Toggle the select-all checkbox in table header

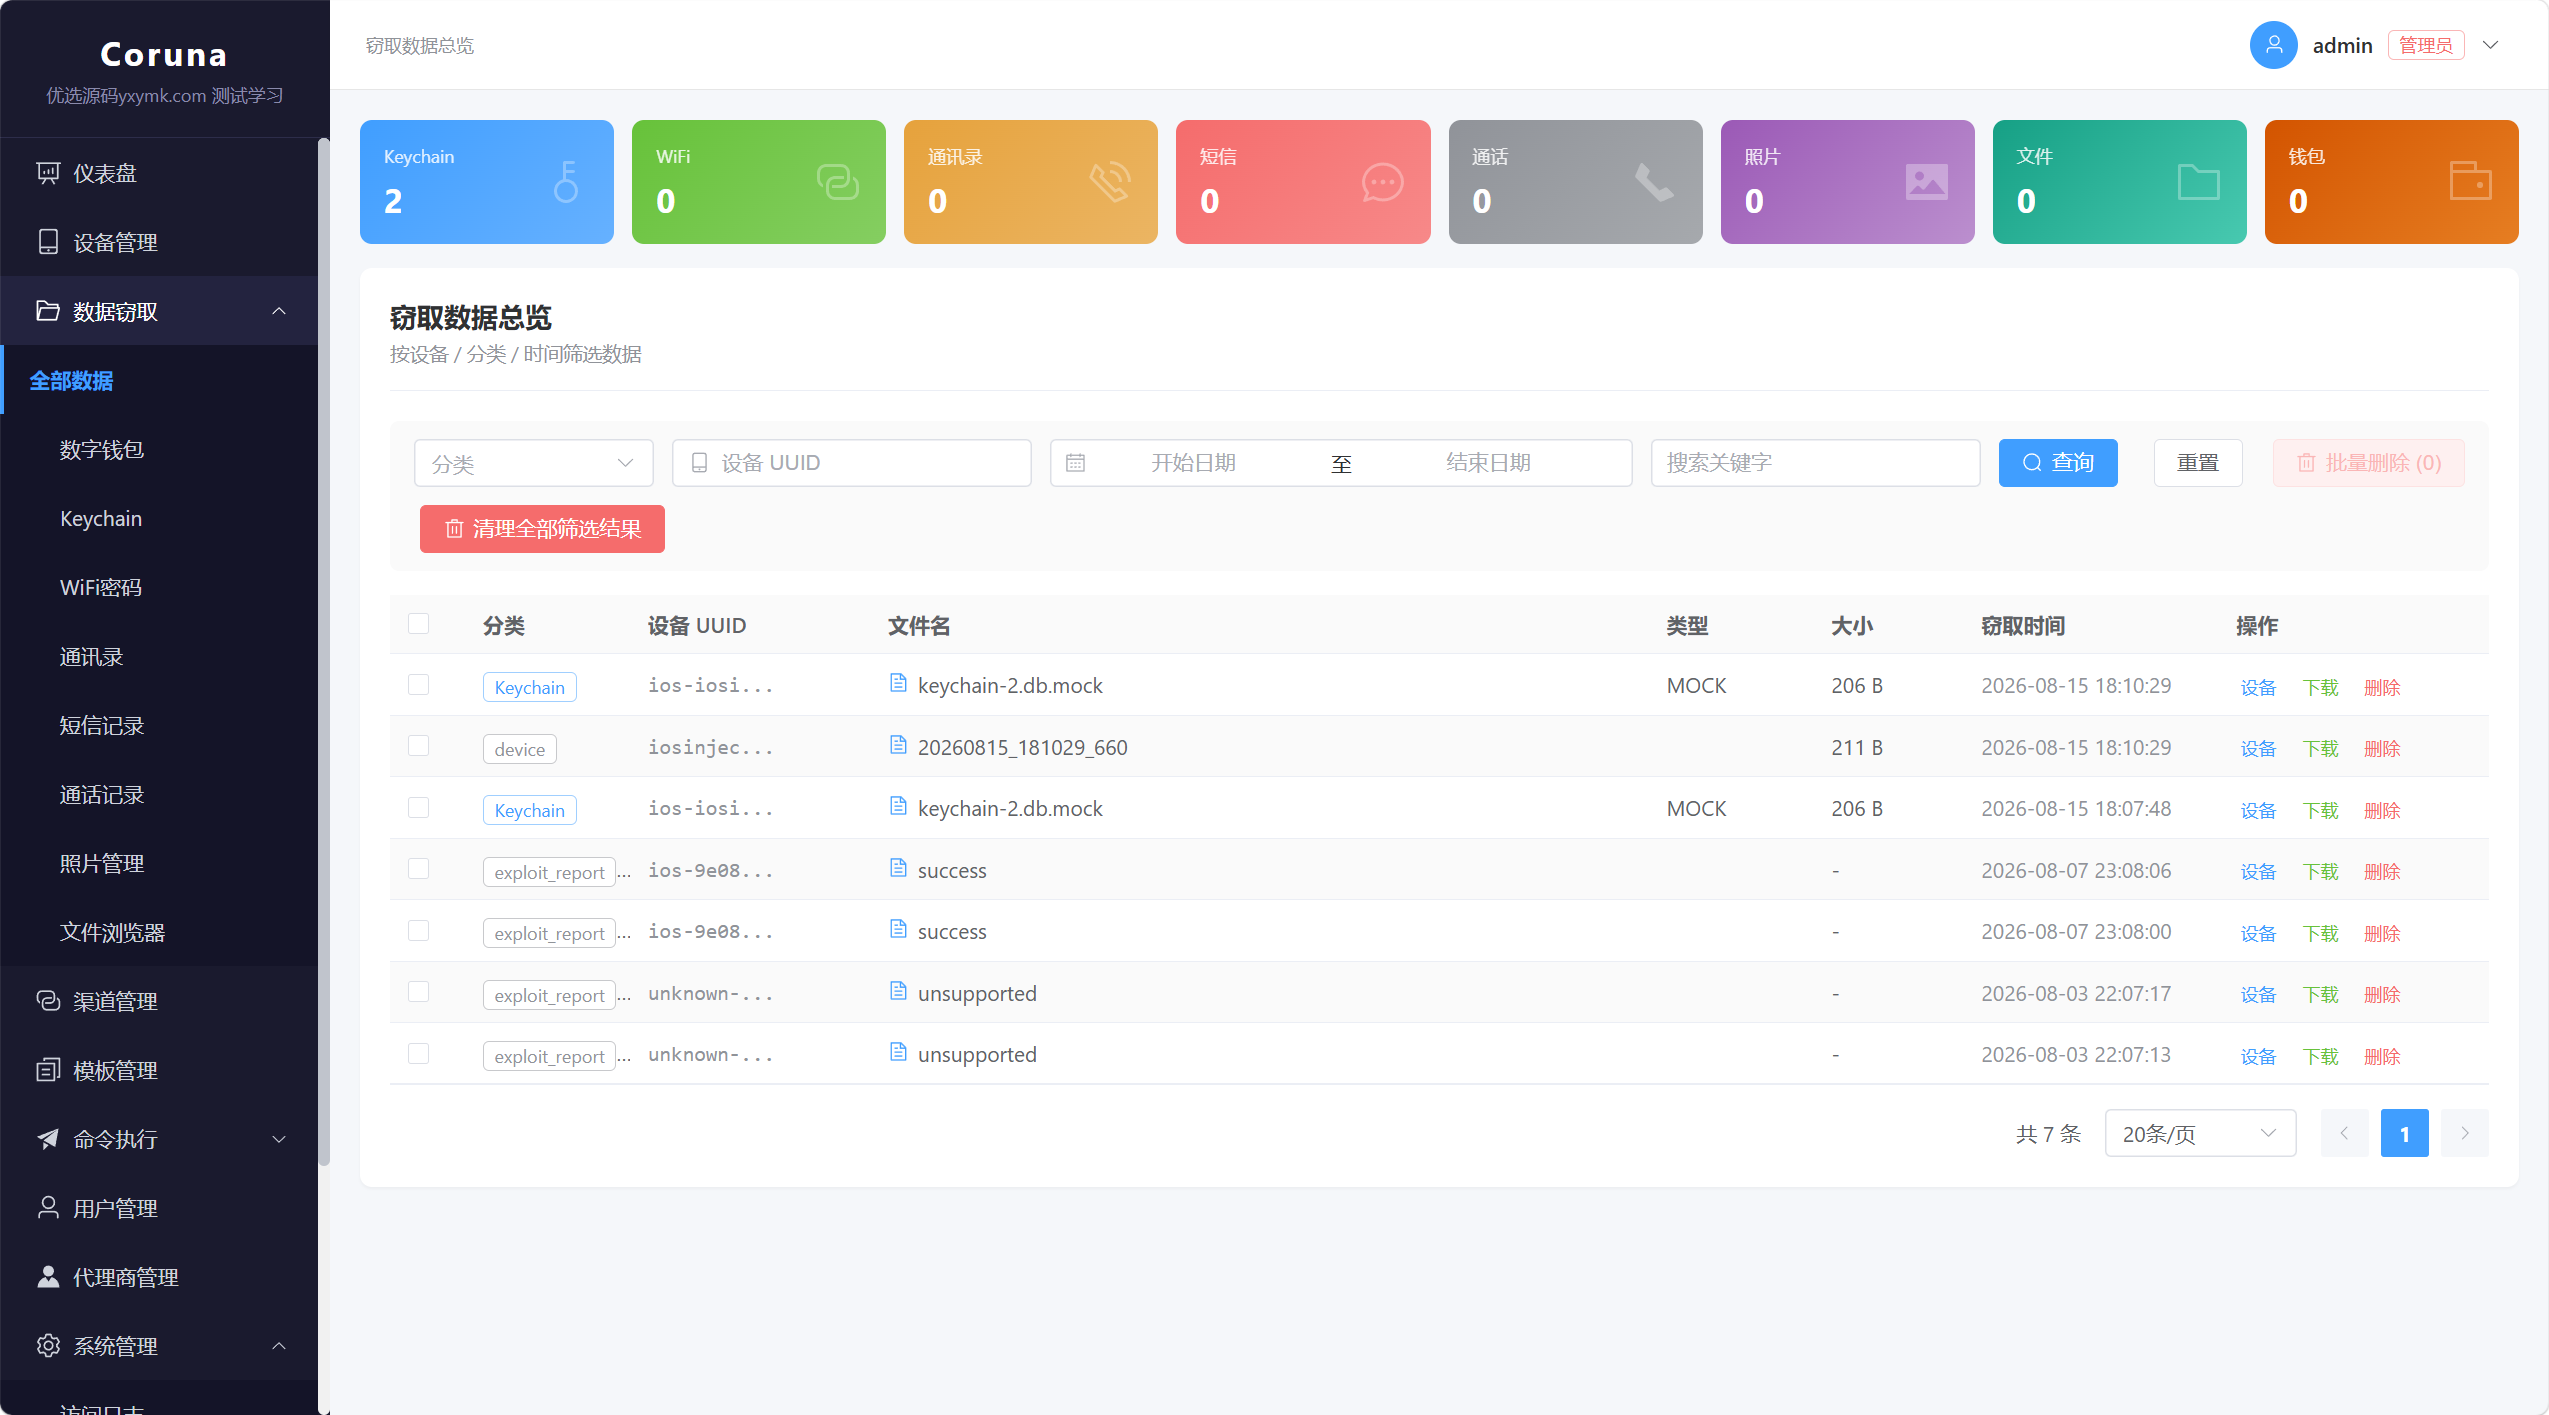point(418,624)
